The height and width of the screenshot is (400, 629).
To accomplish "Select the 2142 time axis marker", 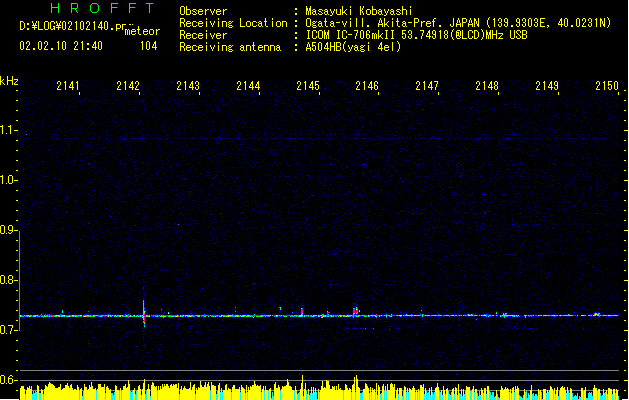I will click(128, 86).
